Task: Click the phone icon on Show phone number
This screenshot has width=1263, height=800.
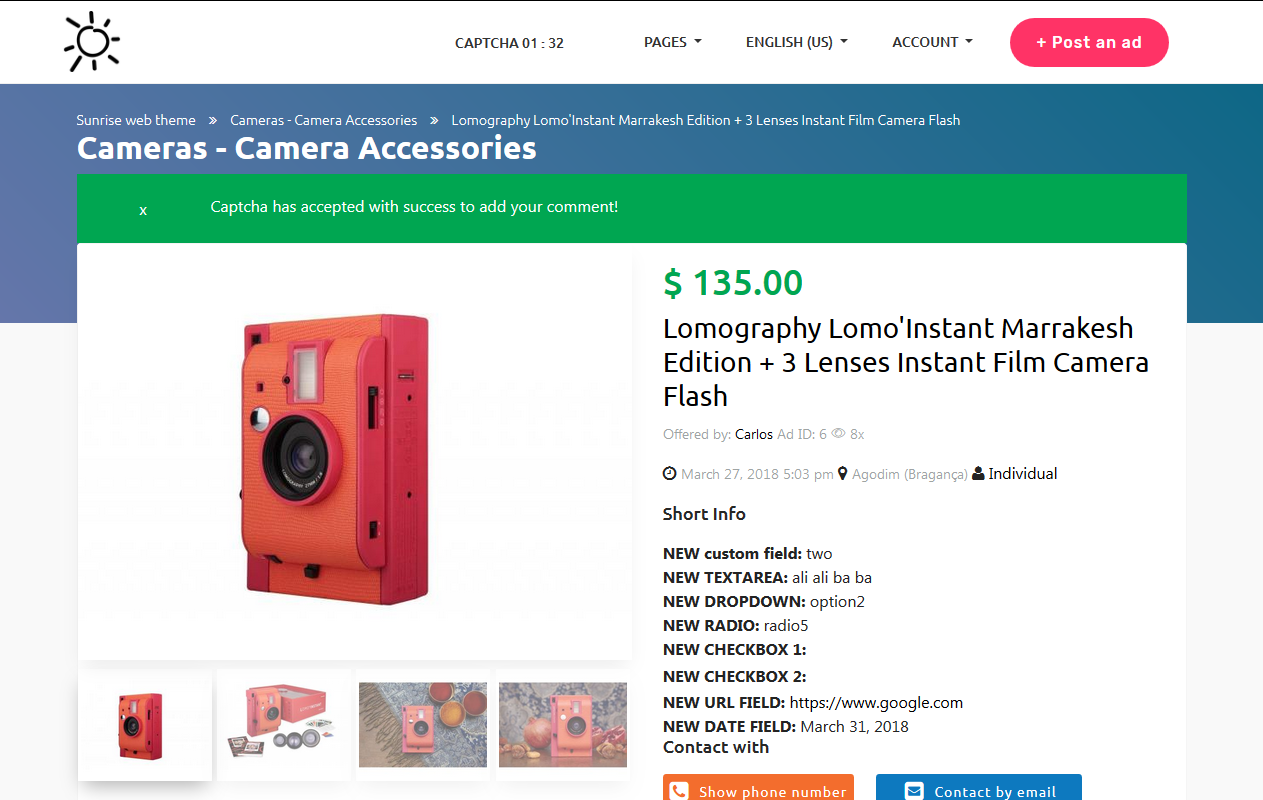Action: click(x=680, y=791)
